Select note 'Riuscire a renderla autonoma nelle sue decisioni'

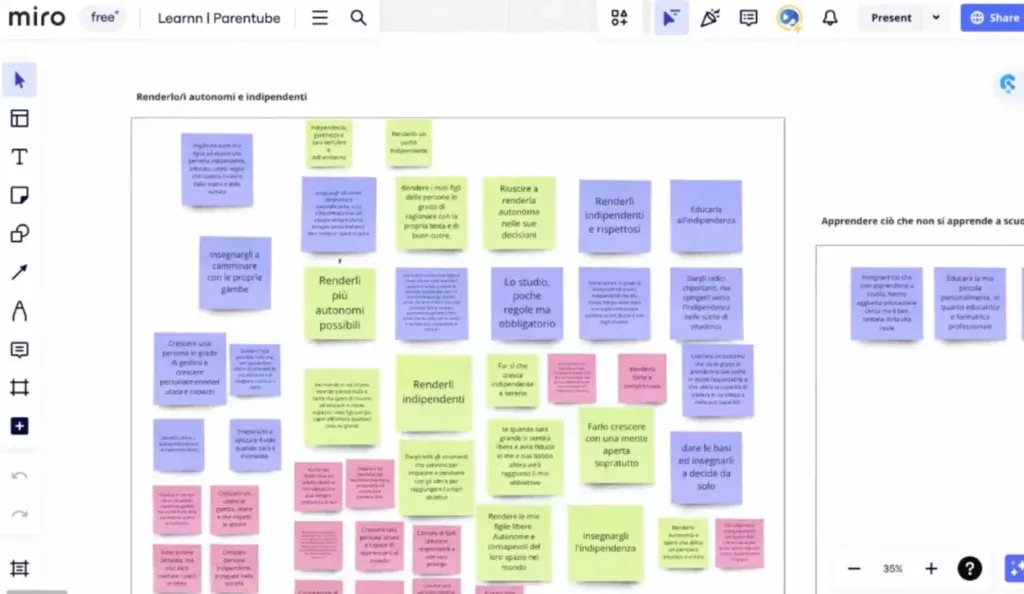pos(519,213)
